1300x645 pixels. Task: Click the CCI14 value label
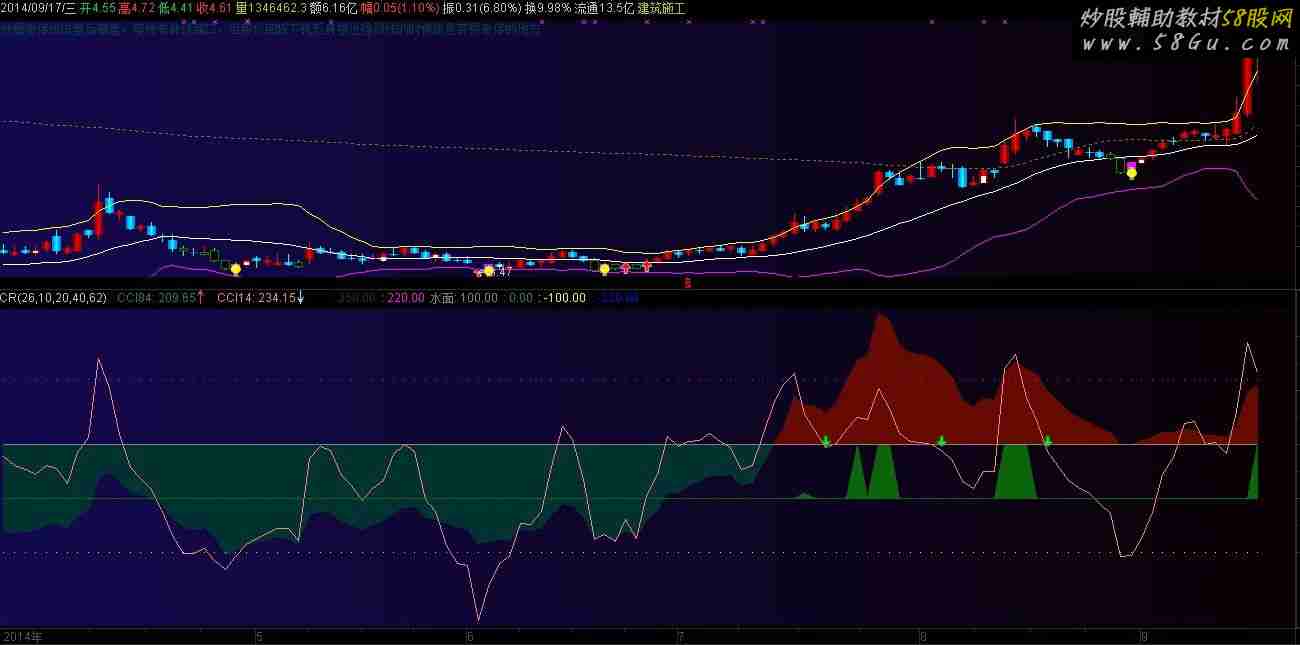[254, 298]
